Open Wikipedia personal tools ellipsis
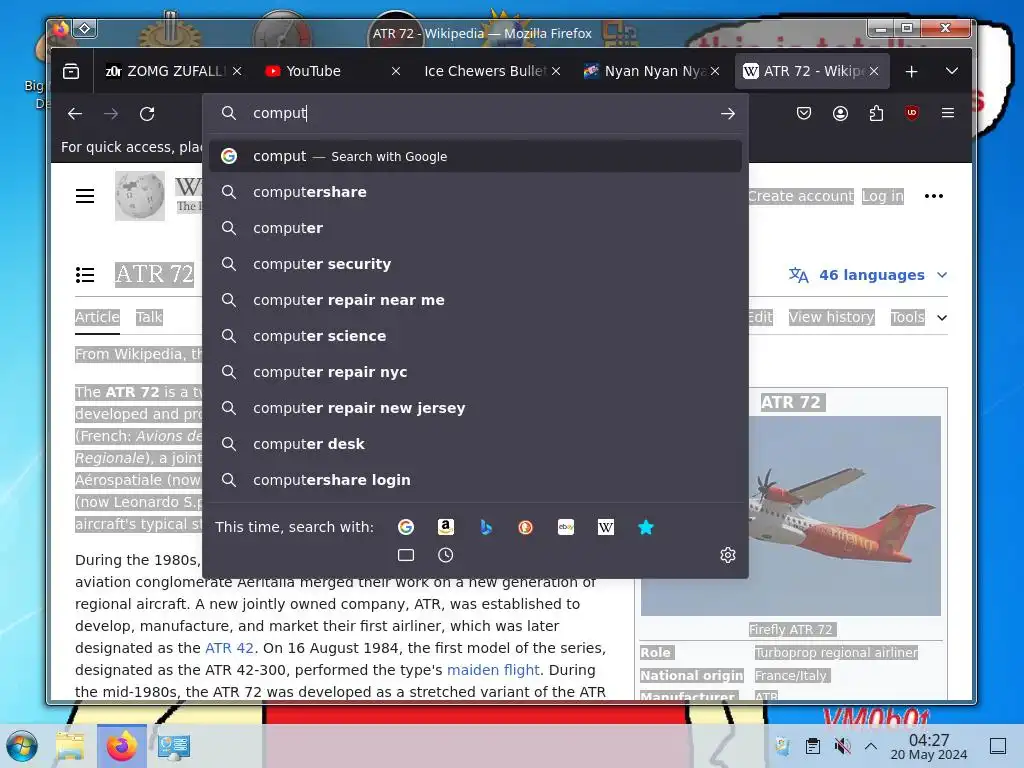 [934, 196]
